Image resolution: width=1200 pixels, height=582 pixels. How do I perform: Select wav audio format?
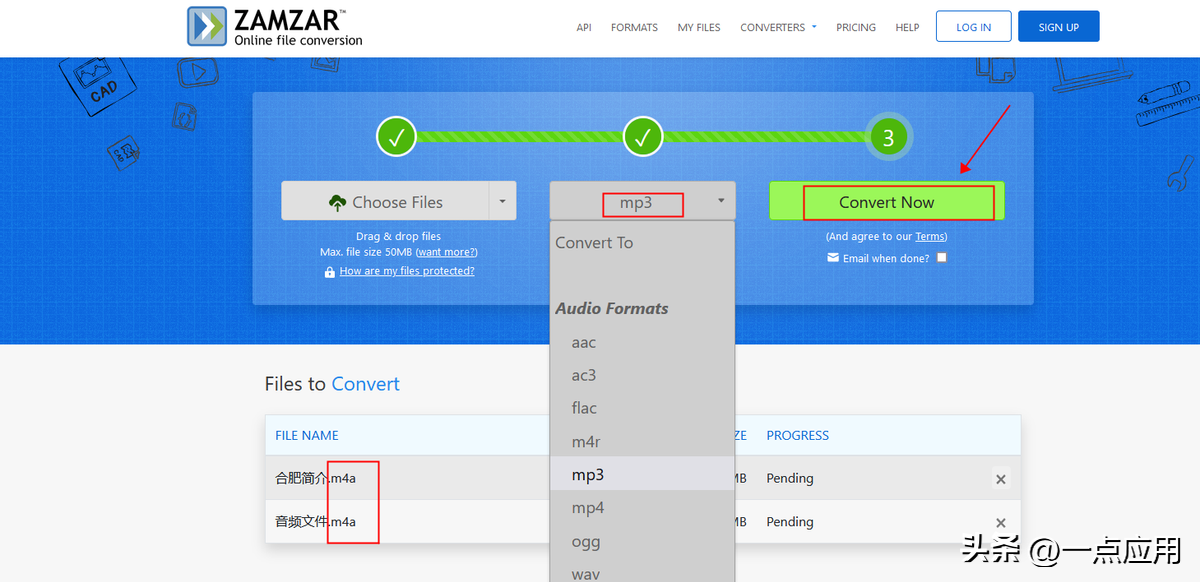642,572
